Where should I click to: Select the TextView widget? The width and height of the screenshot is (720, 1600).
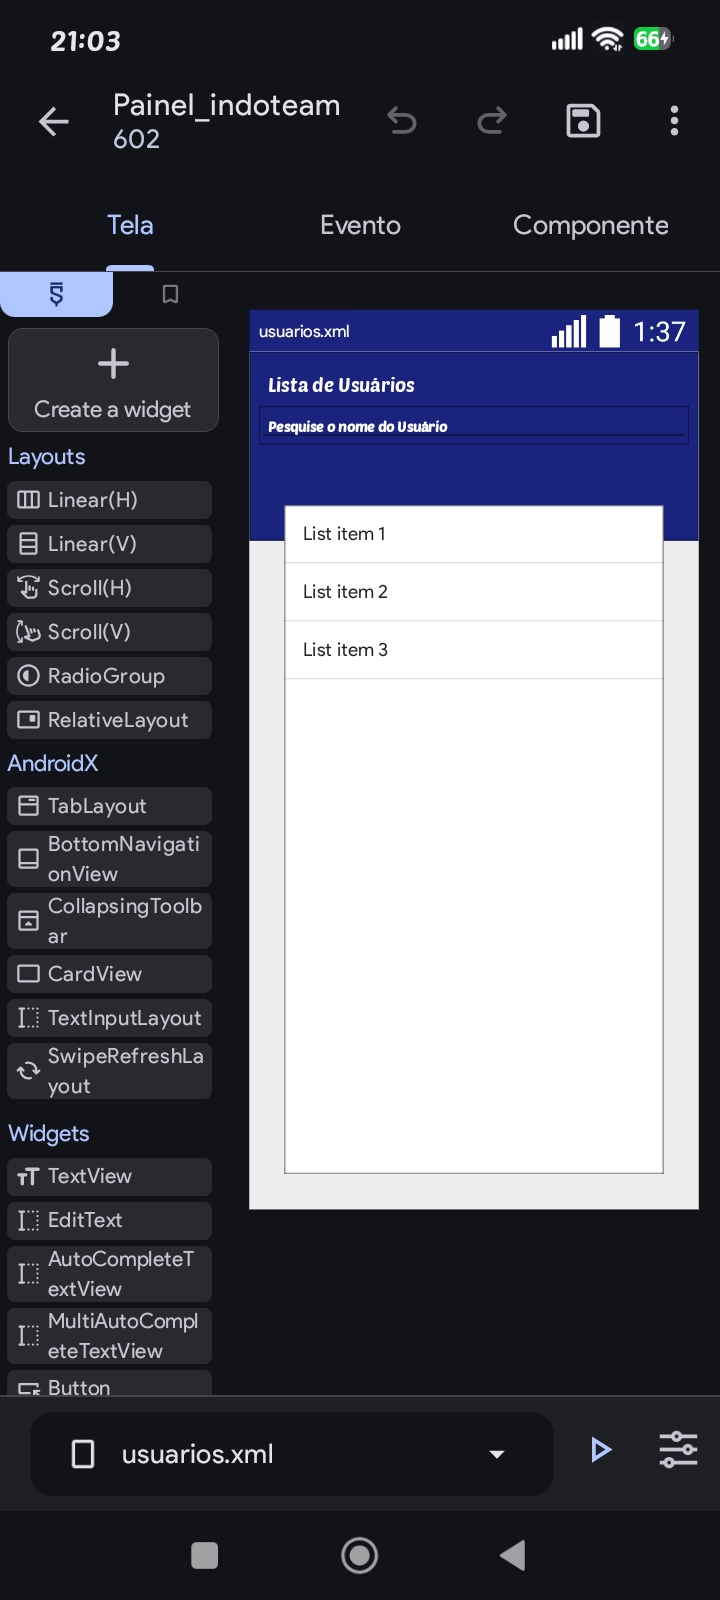click(110, 1176)
